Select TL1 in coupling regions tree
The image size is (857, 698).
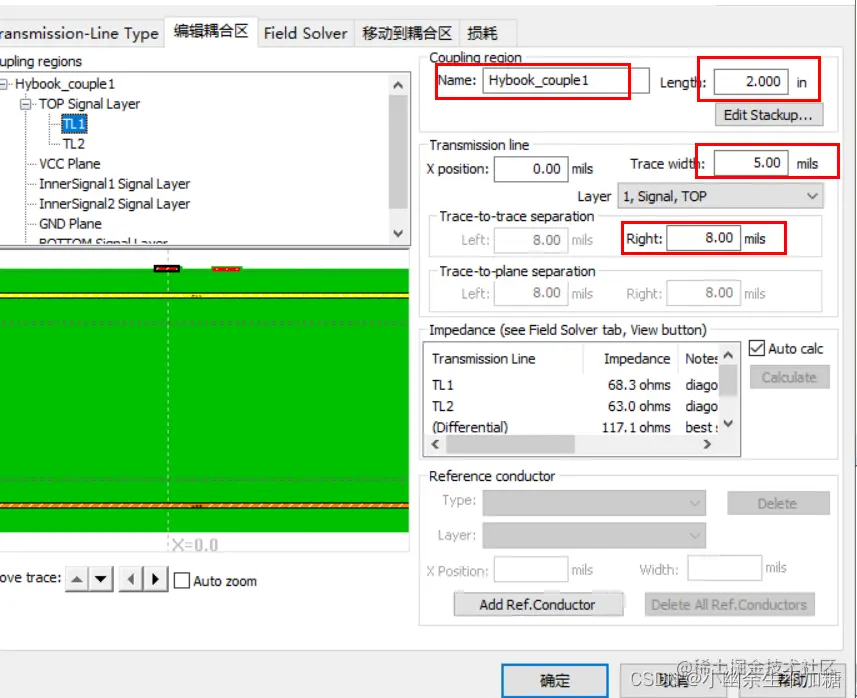click(74, 124)
